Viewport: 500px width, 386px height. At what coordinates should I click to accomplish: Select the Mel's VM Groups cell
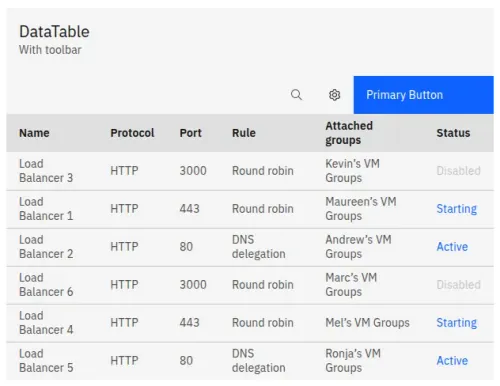367,323
